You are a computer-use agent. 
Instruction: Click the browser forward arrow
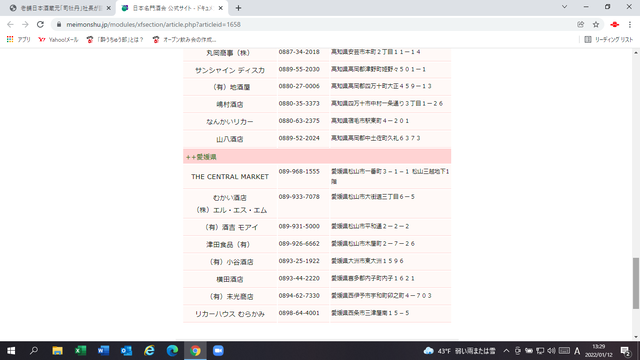click(25, 24)
